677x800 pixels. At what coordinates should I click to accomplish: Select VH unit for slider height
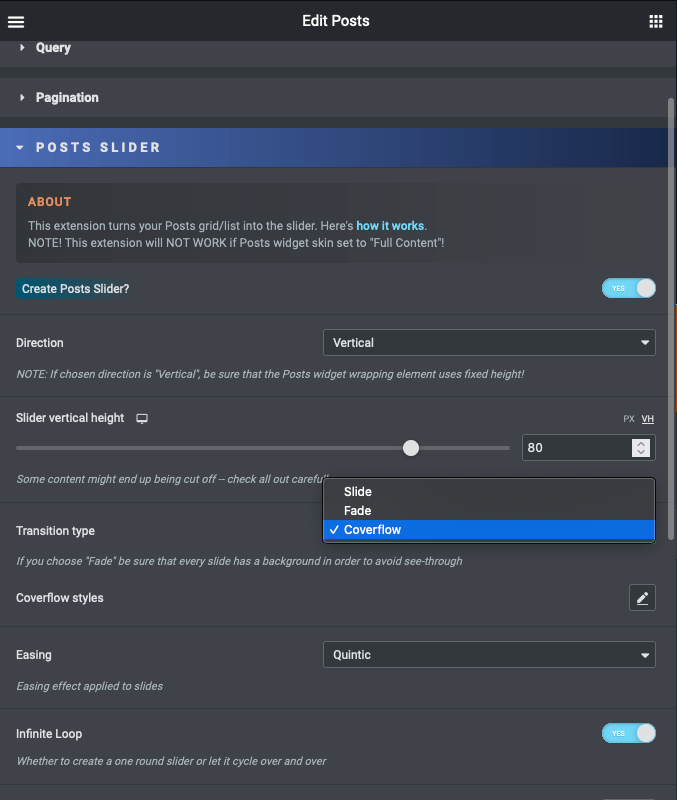pos(648,419)
